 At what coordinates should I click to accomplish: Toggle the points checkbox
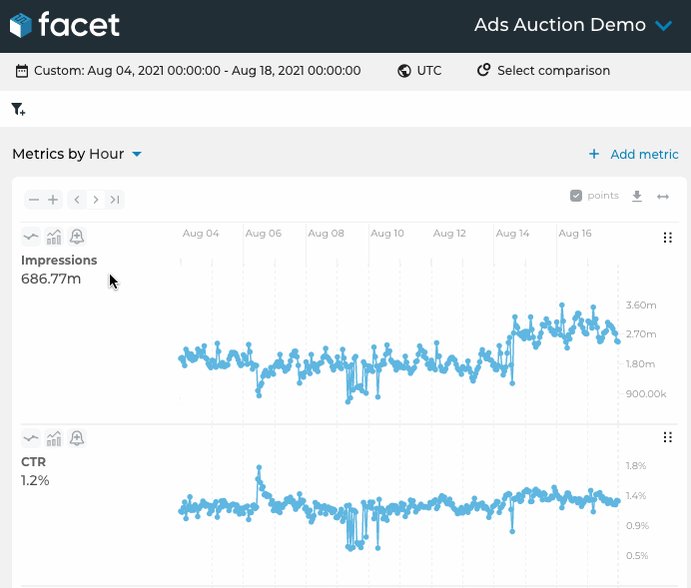click(576, 196)
